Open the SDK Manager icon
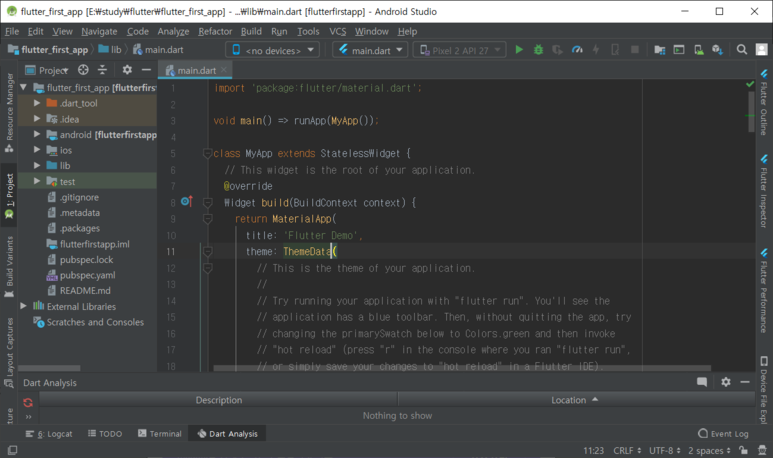 717,50
